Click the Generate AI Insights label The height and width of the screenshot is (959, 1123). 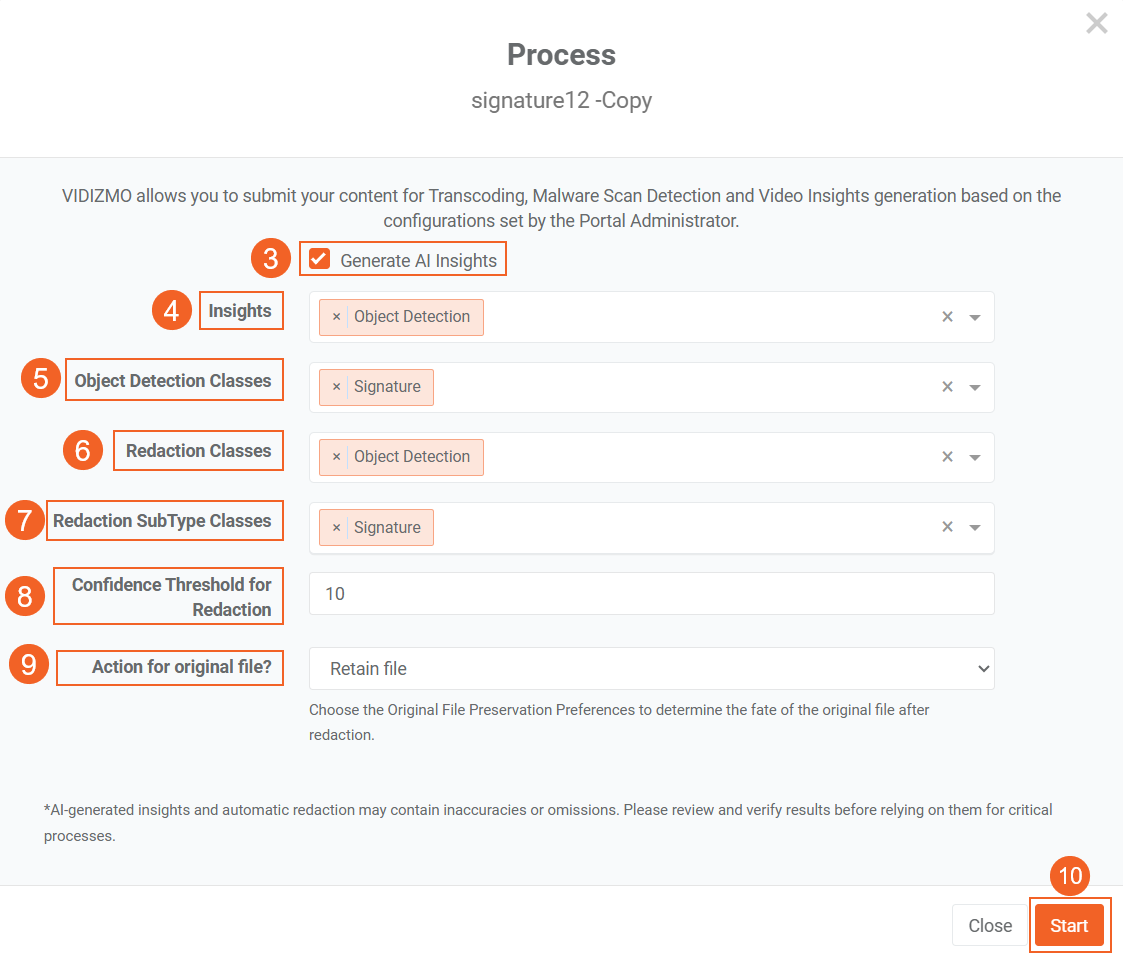(x=418, y=261)
